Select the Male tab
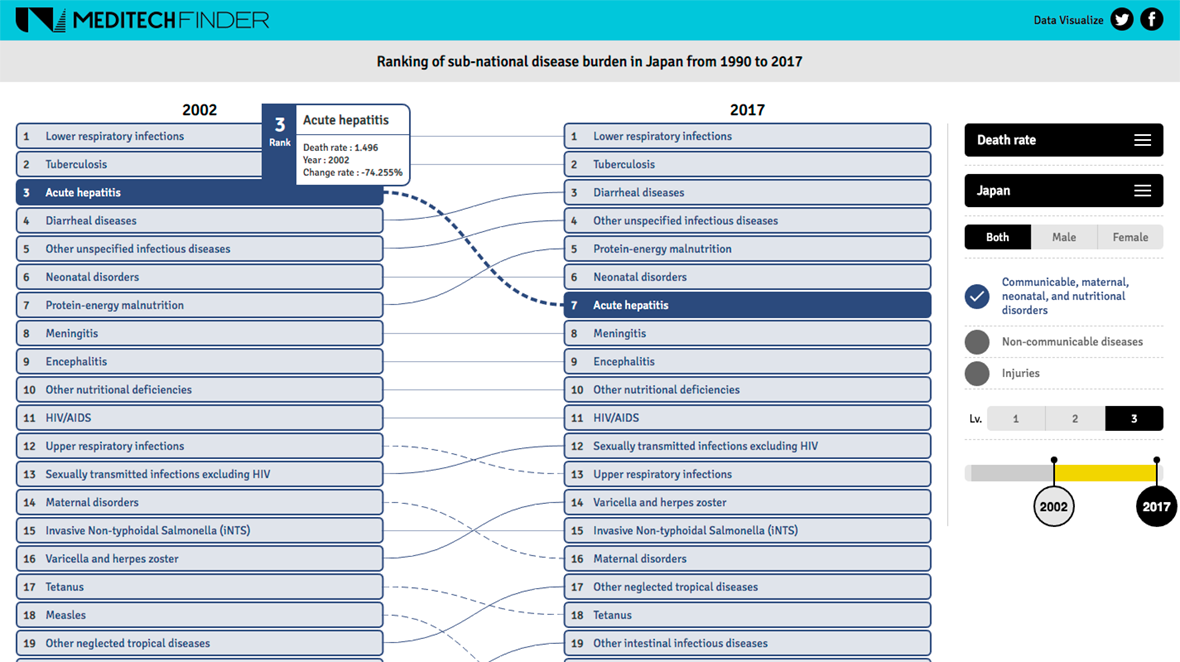 (x=1064, y=238)
